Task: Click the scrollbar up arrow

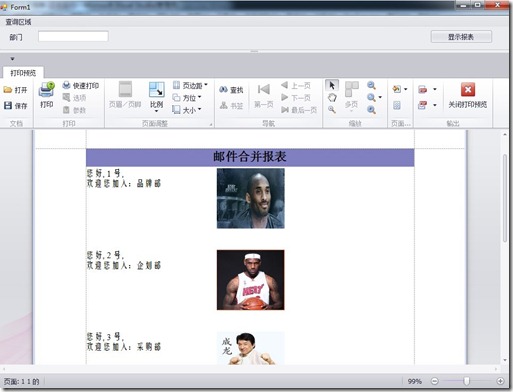Action: 505,135
